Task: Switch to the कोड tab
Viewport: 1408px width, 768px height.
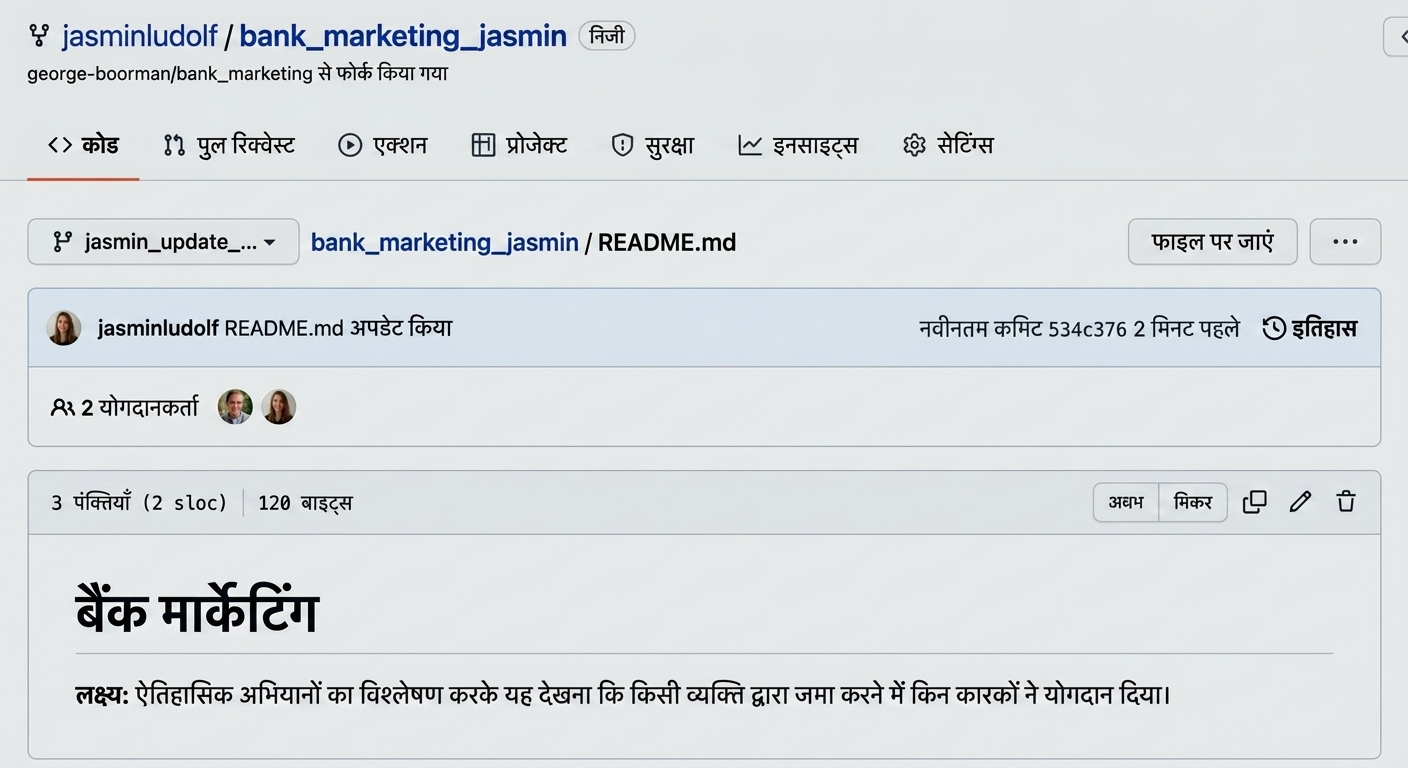Action: 83,145
